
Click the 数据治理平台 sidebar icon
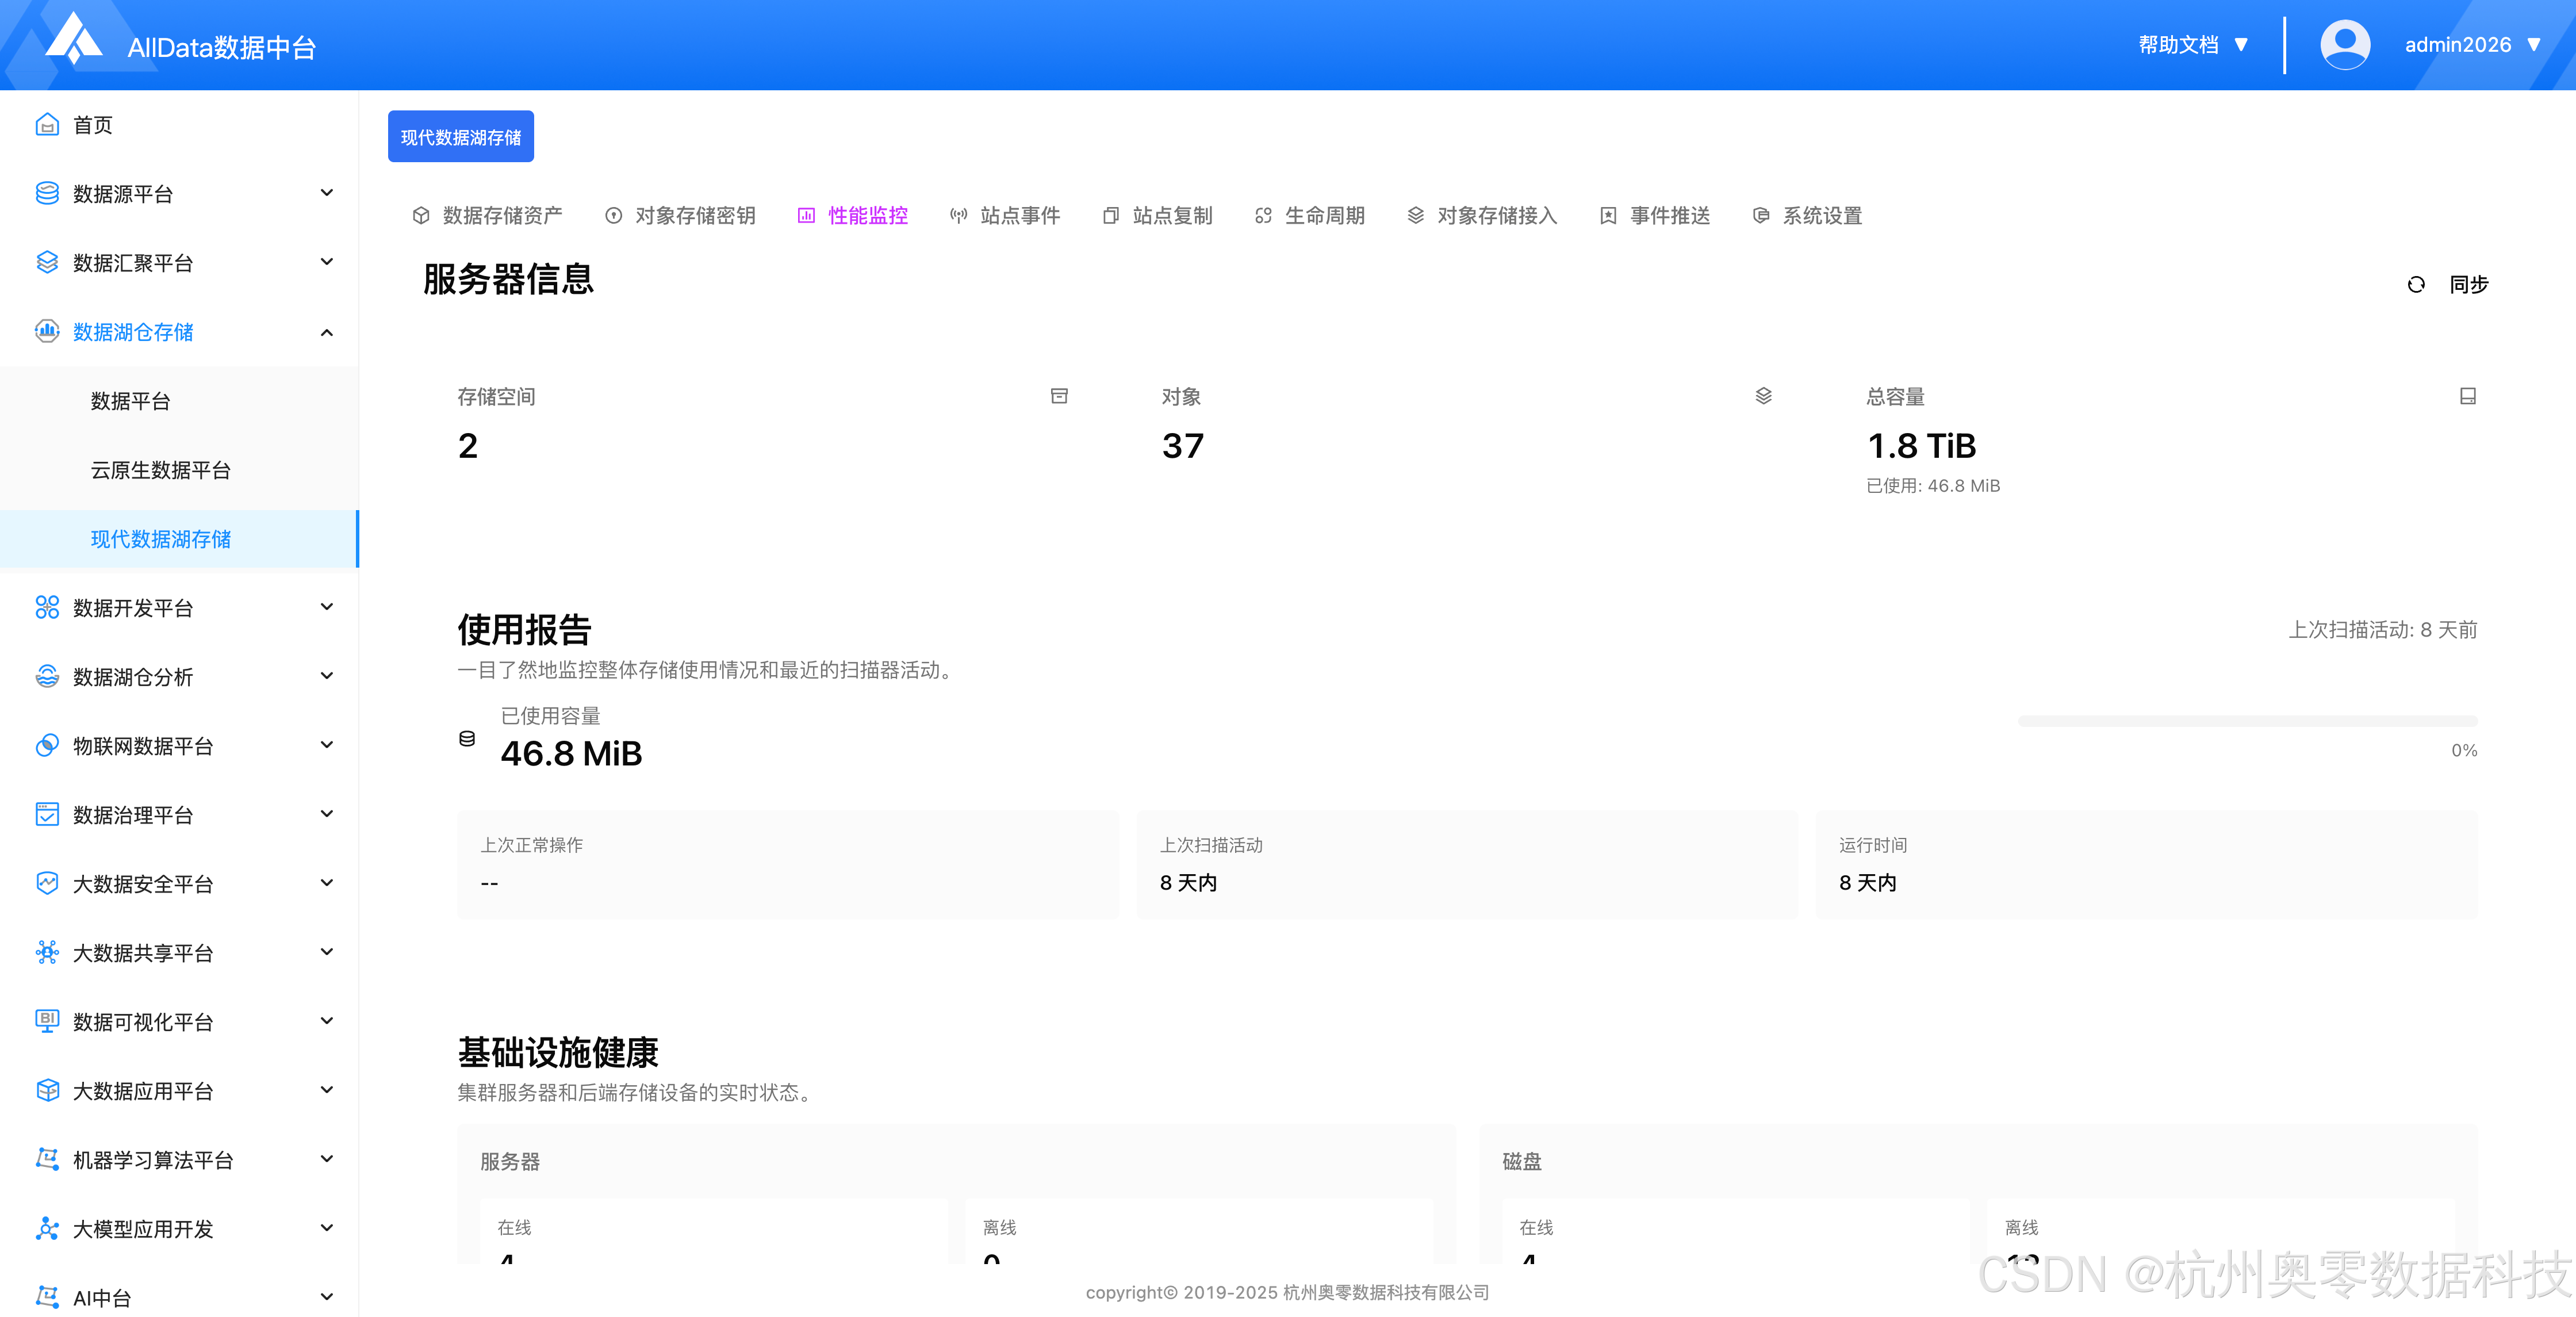47,815
